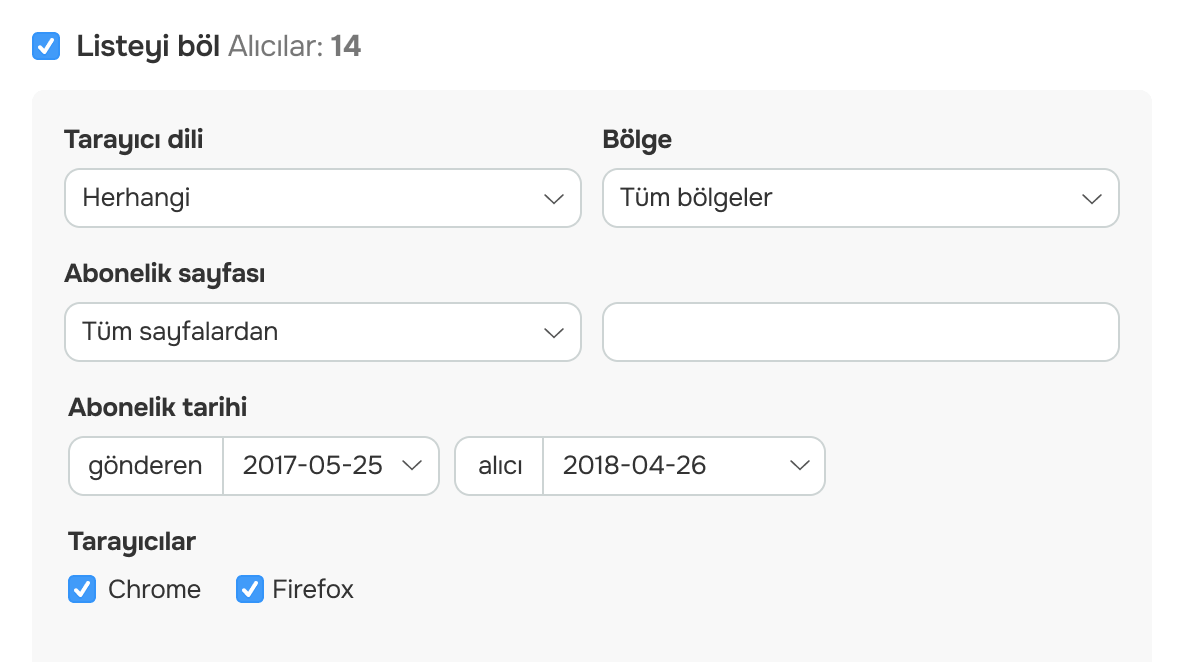Open the 'Herhangi' browser language dropdown
The image size is (1184, 662).
[x=322, y=198]
